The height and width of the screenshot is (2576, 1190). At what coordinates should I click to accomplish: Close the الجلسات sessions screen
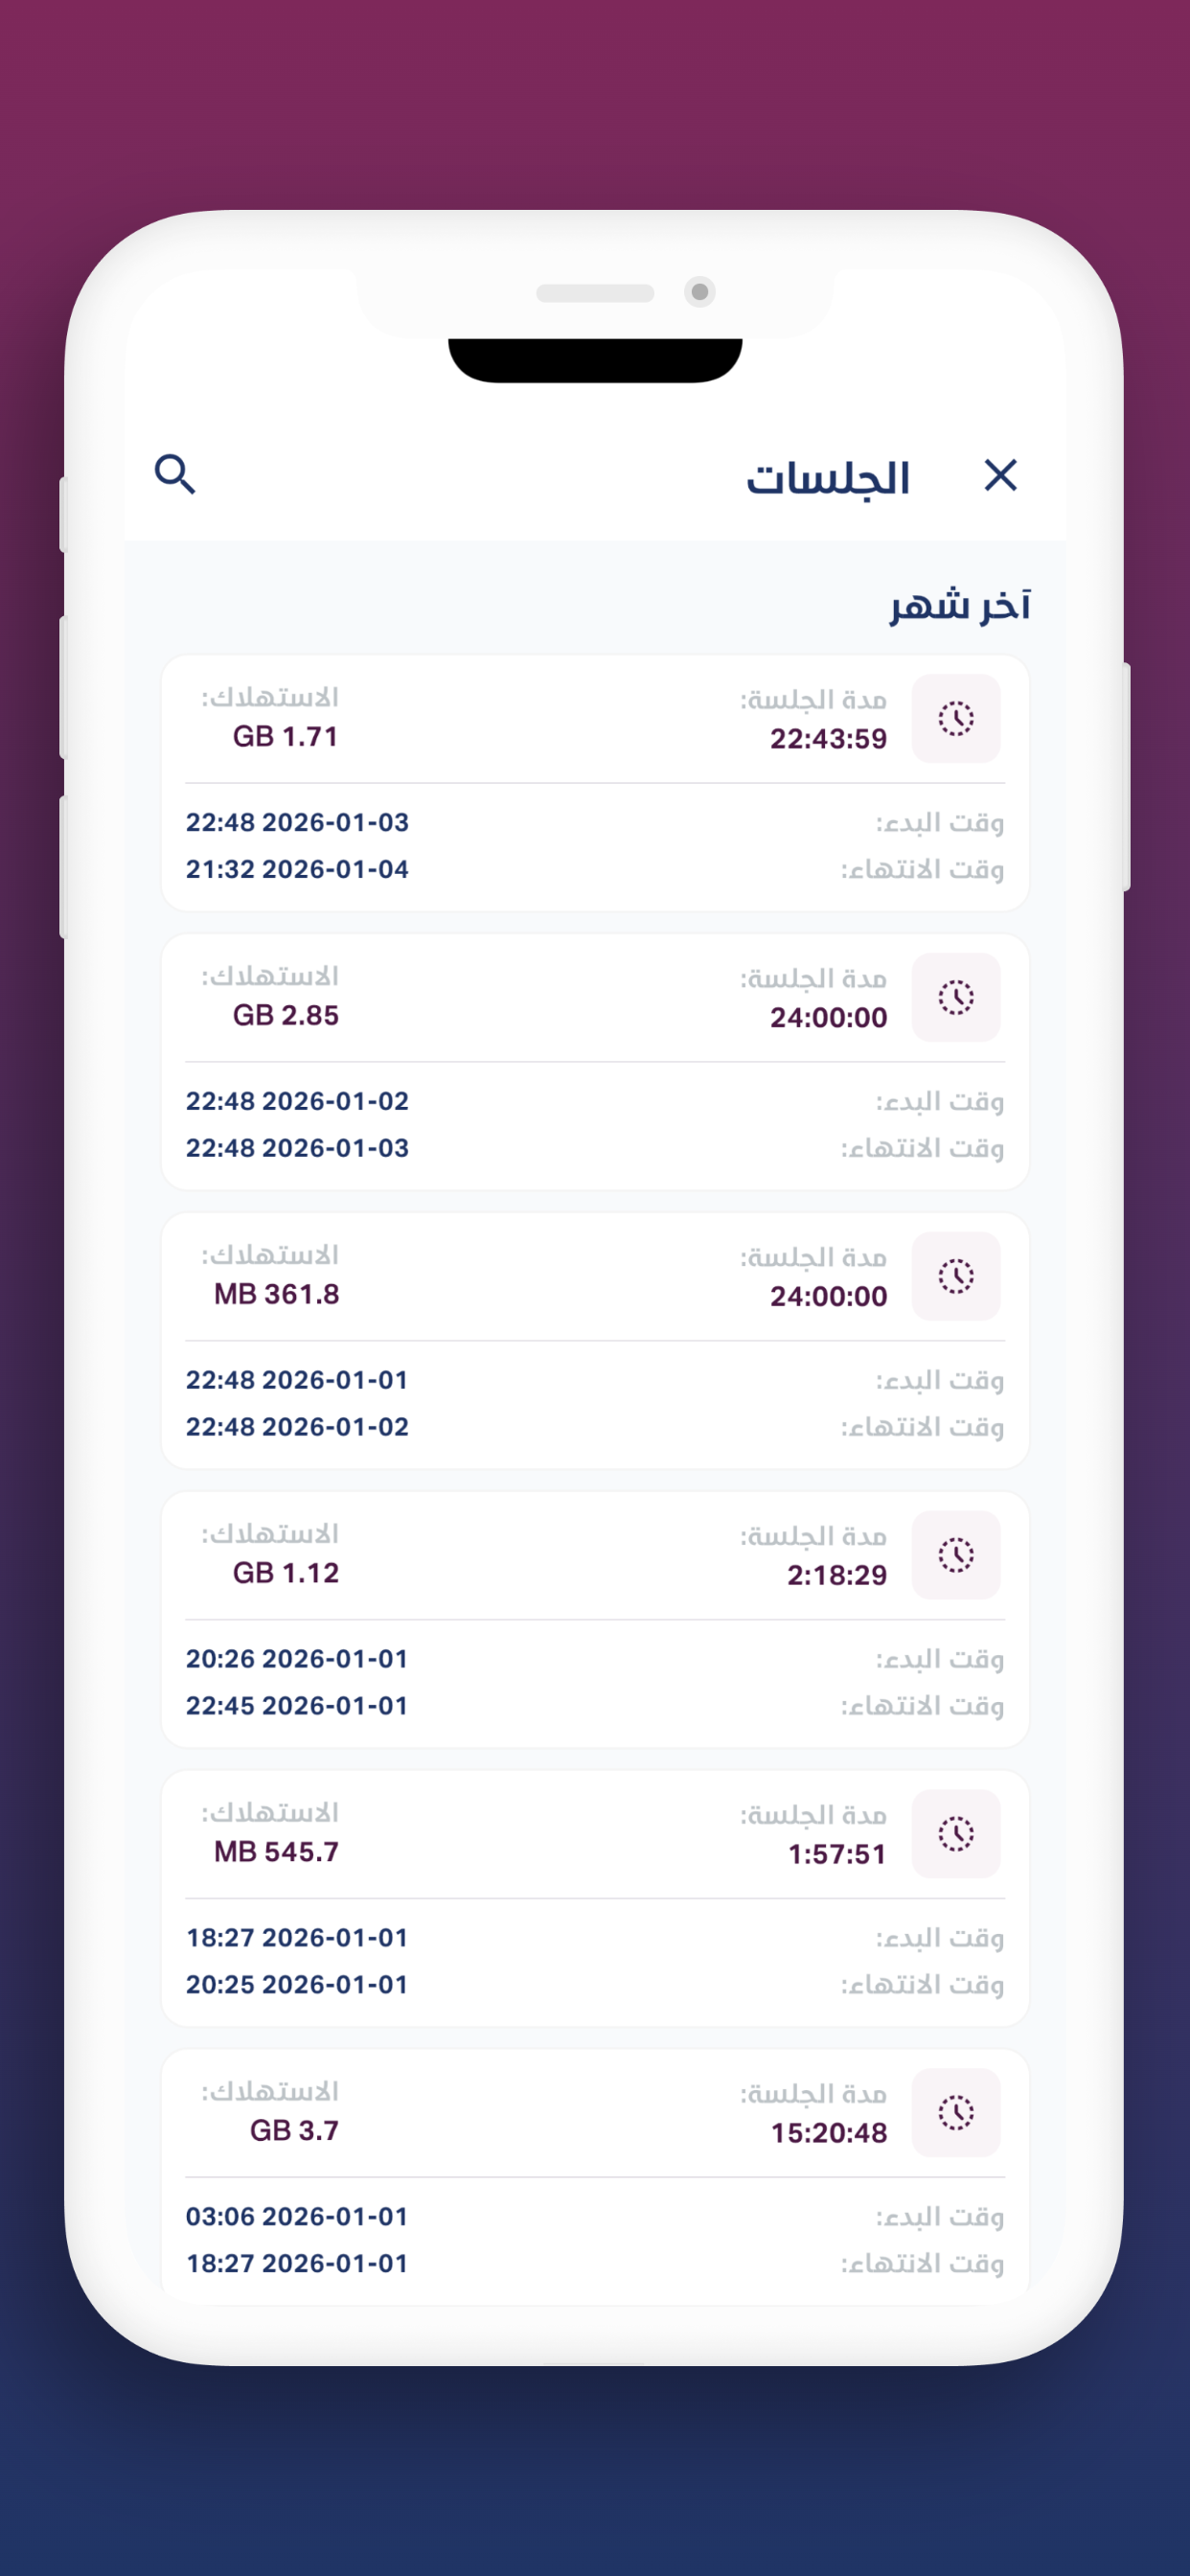point(1000,475)
